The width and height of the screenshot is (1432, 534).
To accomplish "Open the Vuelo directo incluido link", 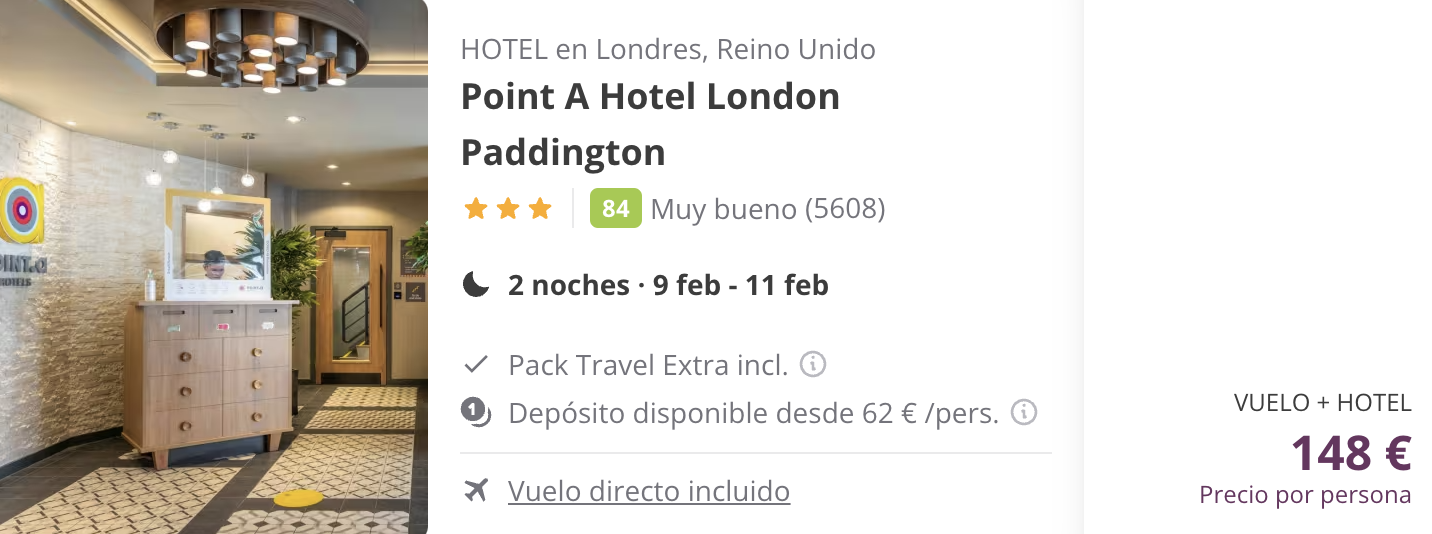I will click(649, 491).
